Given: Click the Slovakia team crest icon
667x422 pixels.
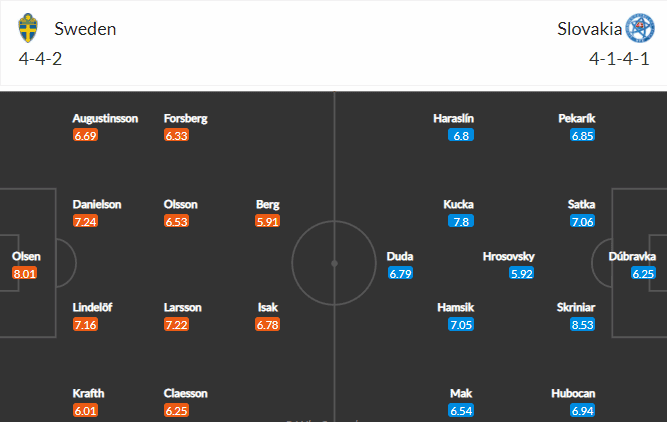Looking at the screenshot, I should [x=640, y=28].
